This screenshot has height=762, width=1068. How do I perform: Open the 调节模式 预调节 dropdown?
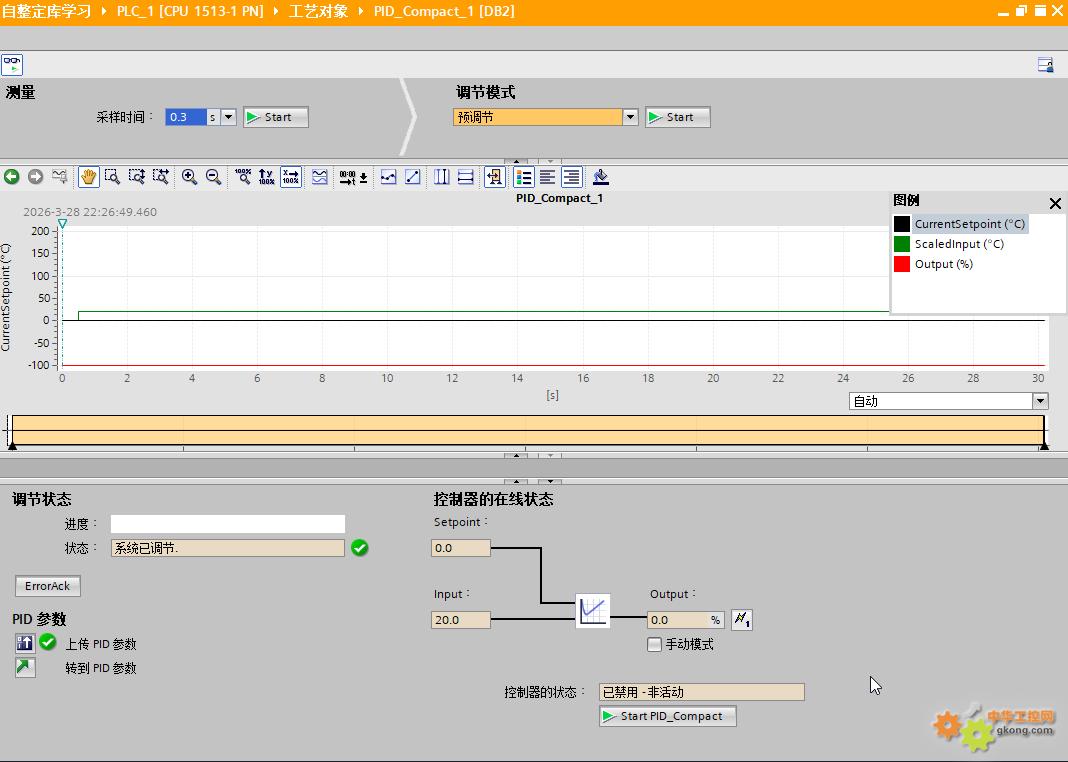(x=630, y=117)
